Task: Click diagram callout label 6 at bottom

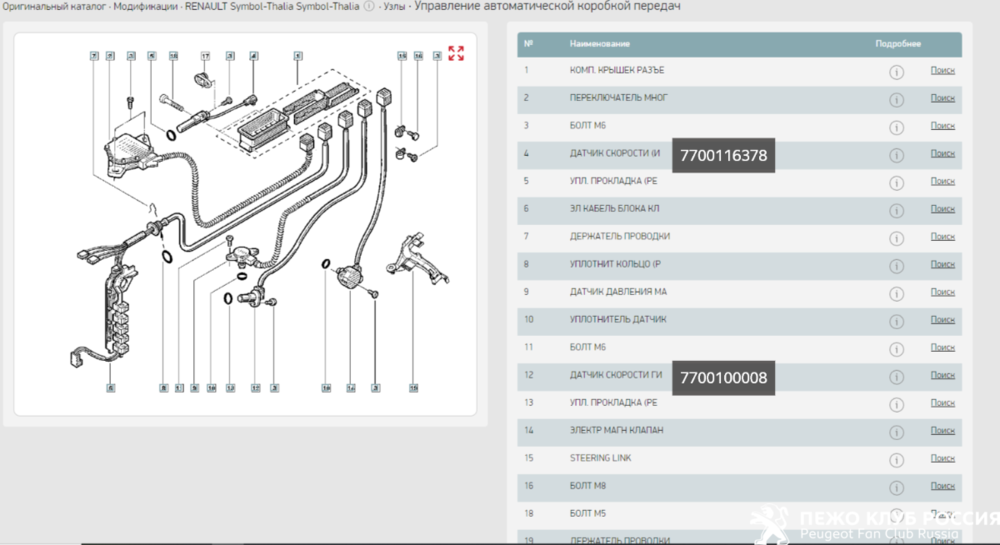Action: point(110,388)
